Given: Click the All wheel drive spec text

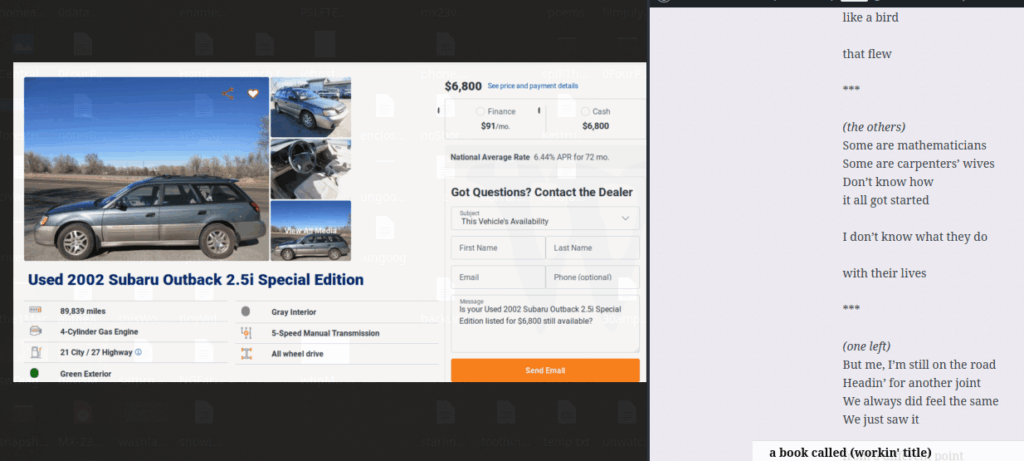Looking at the screenshot, I should click(297, 354).
